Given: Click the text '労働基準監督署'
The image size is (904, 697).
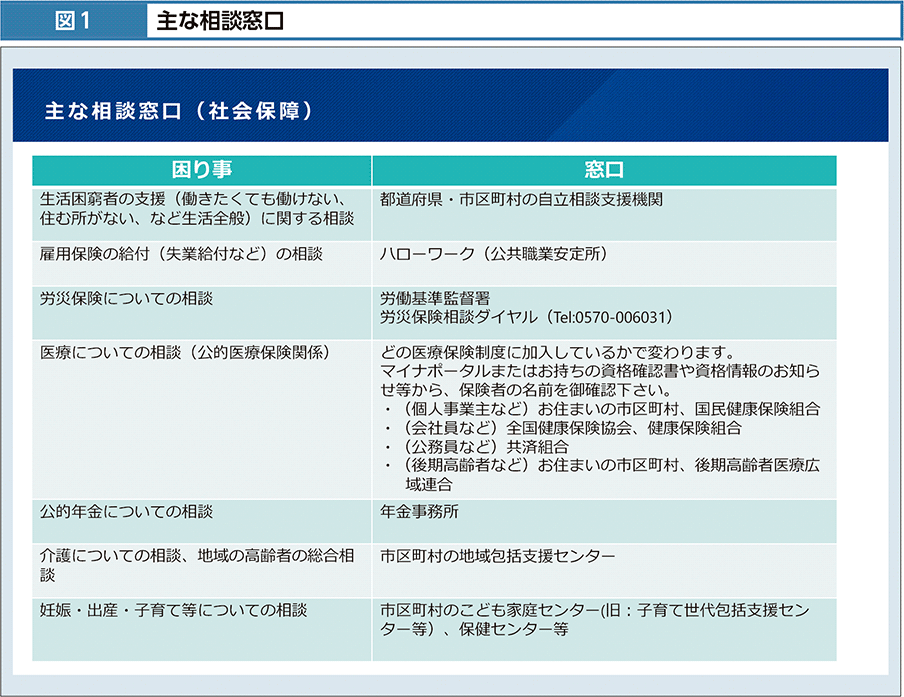Looking at the screenshot, I should pyautogui.click(x=435, y=298).
